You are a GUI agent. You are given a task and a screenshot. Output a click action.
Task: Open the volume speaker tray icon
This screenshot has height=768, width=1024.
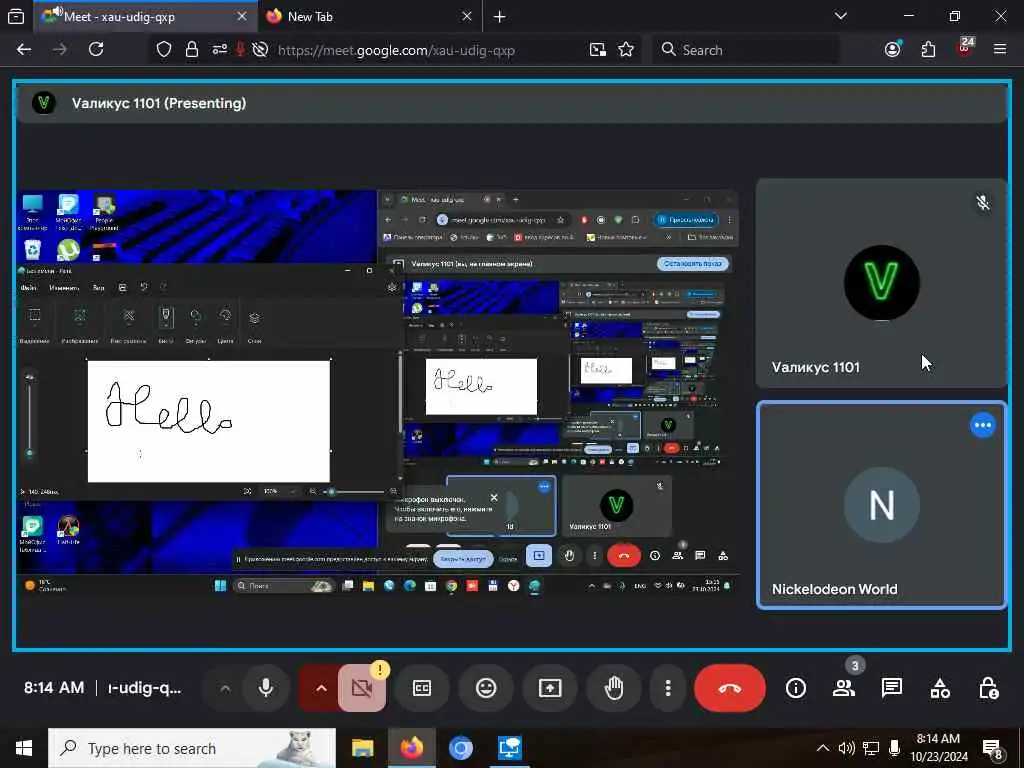click(847, 748)
